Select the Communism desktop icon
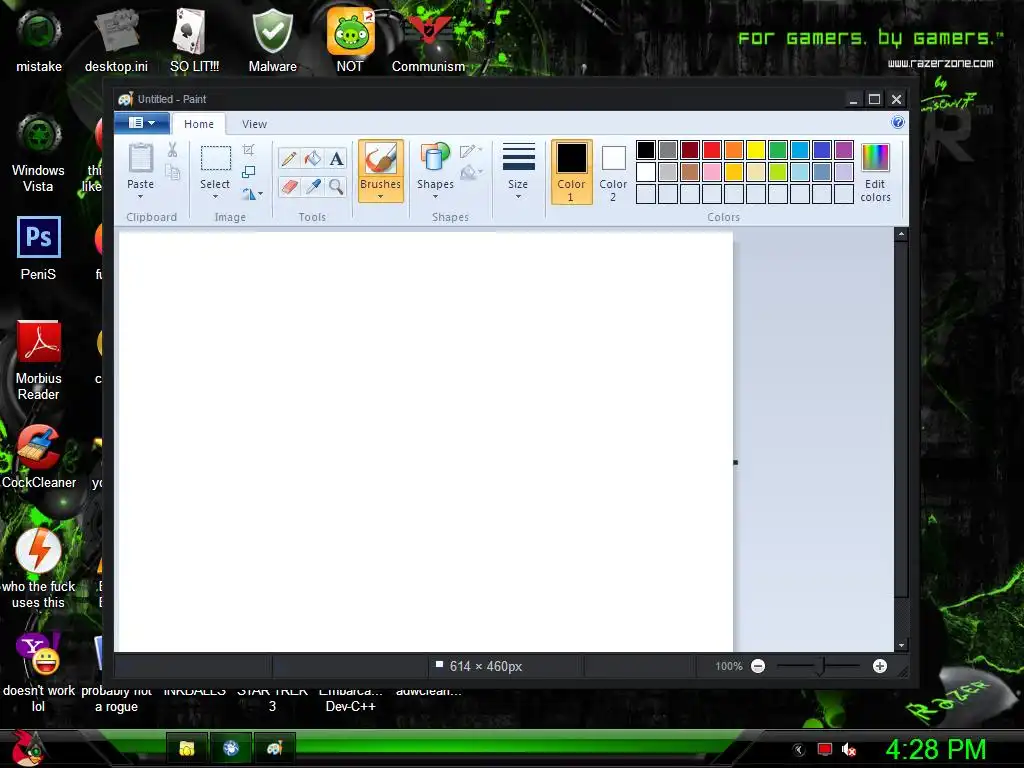This screenshot has width=1024, height=768. click(x=428, y=40)
